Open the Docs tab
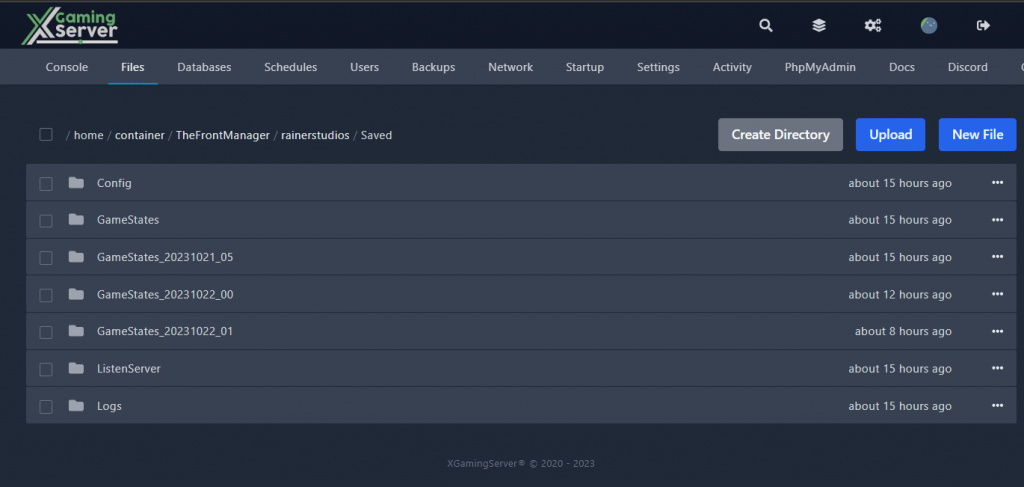The width and height of the screenshot is (1024, 487). click(x=902, y=67)
